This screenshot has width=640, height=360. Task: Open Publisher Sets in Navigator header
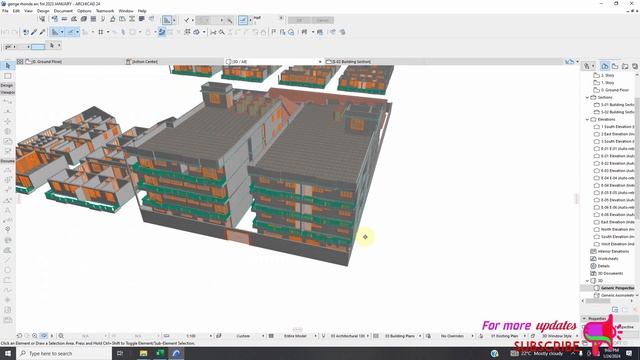pos(635,66)
